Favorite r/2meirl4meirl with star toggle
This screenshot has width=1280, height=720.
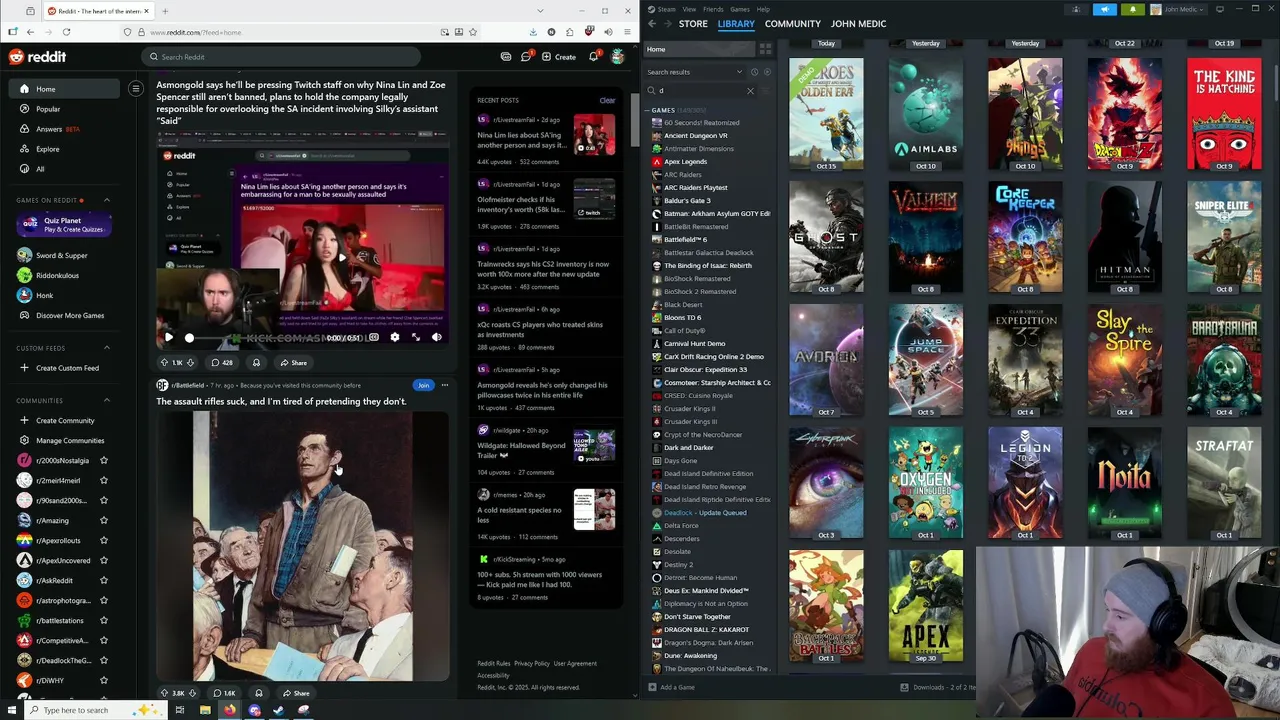103,480
